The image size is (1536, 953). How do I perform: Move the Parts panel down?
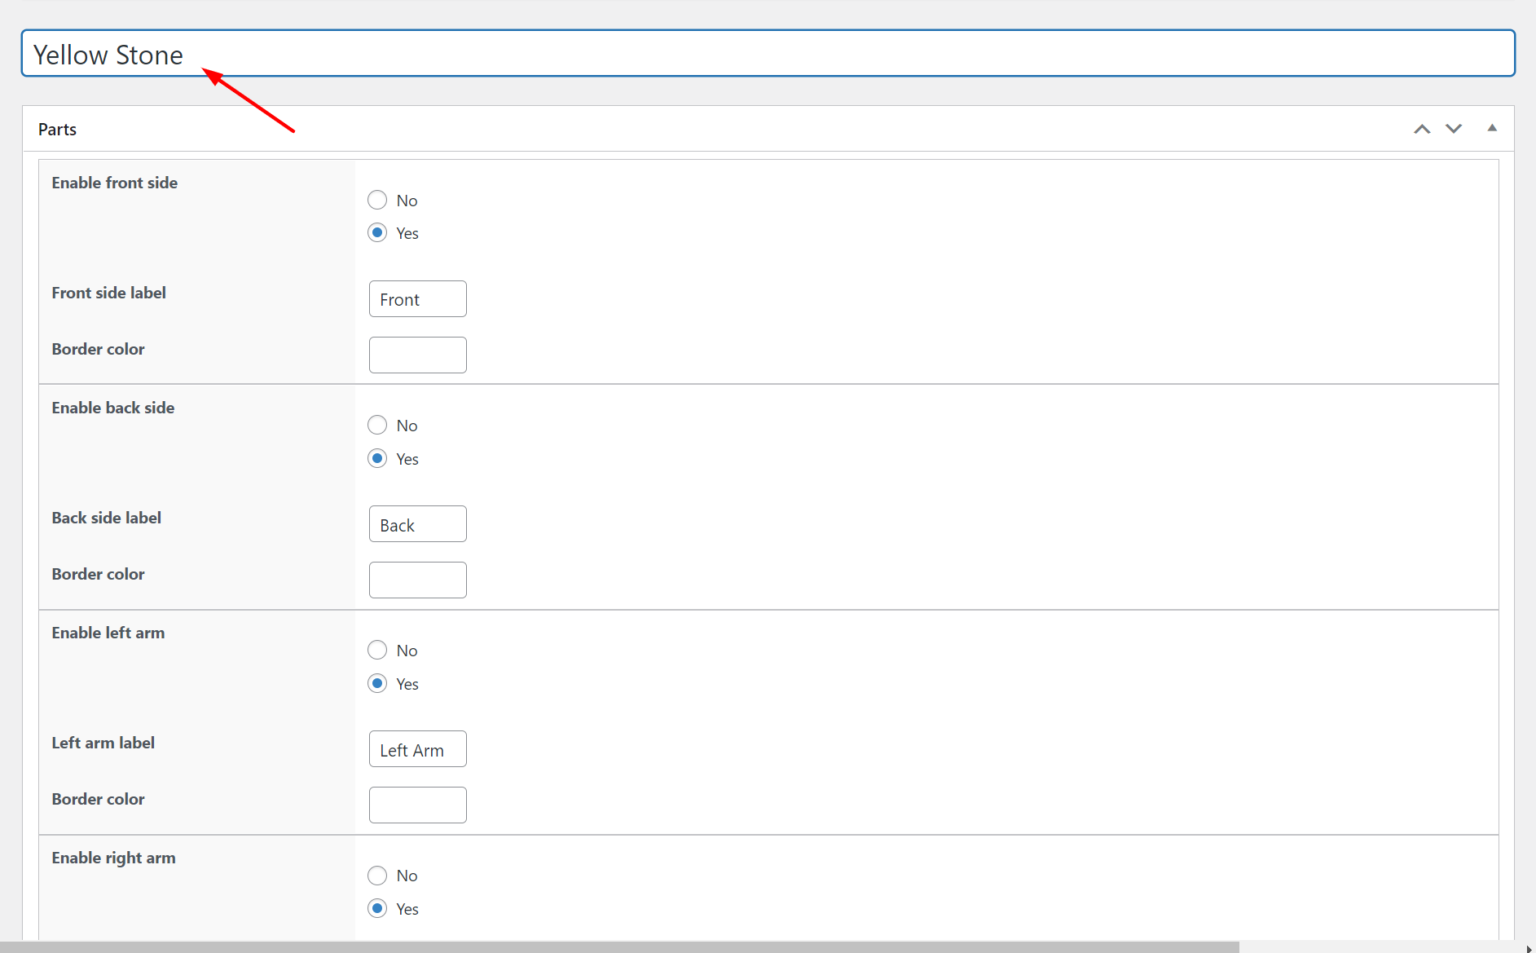pos(1453,129)
